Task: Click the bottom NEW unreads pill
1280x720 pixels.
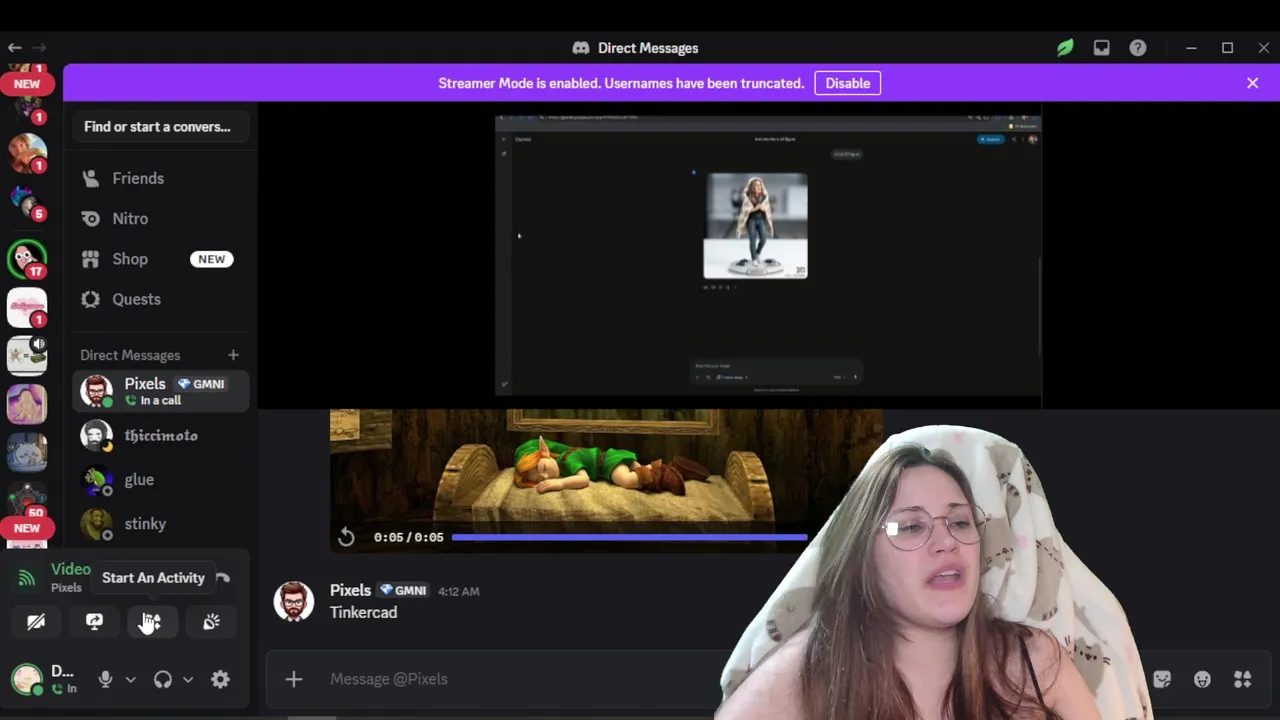Action: tap(27, 528)
